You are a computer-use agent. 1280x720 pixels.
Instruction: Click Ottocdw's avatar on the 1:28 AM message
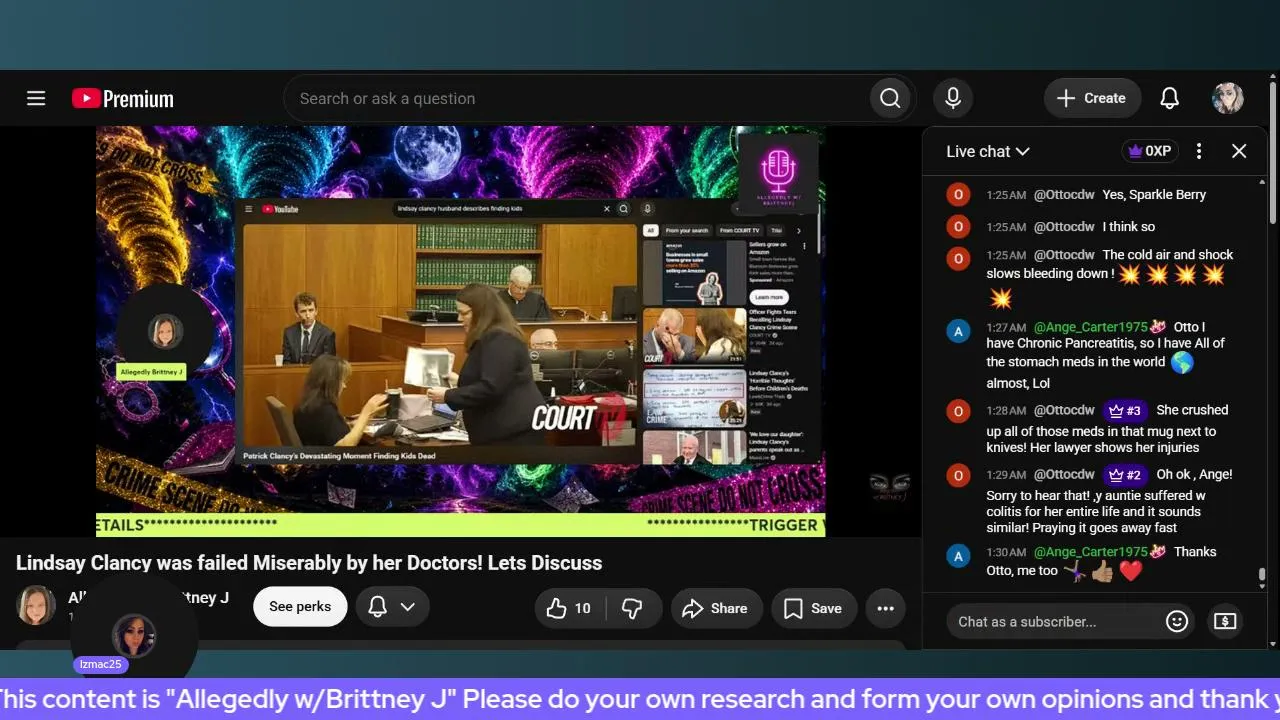[x=958, y=411]
